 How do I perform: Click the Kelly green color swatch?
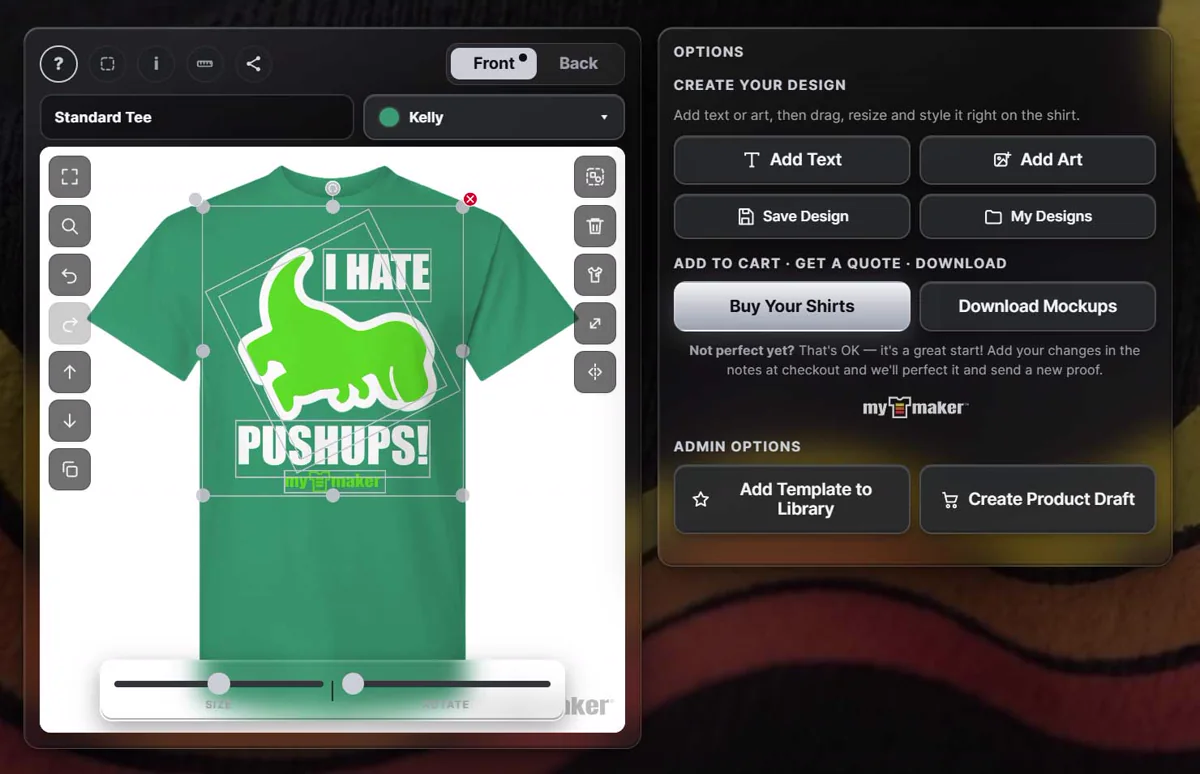point(390,117)
